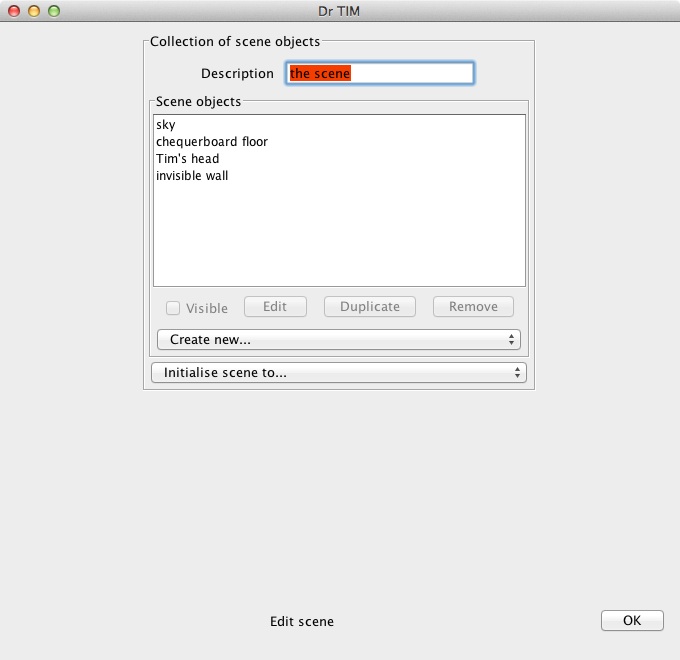This screenshot has width=680, height=660.
Task: Select 'chequerboard floor' in the list
Action: tap(339, 141)
